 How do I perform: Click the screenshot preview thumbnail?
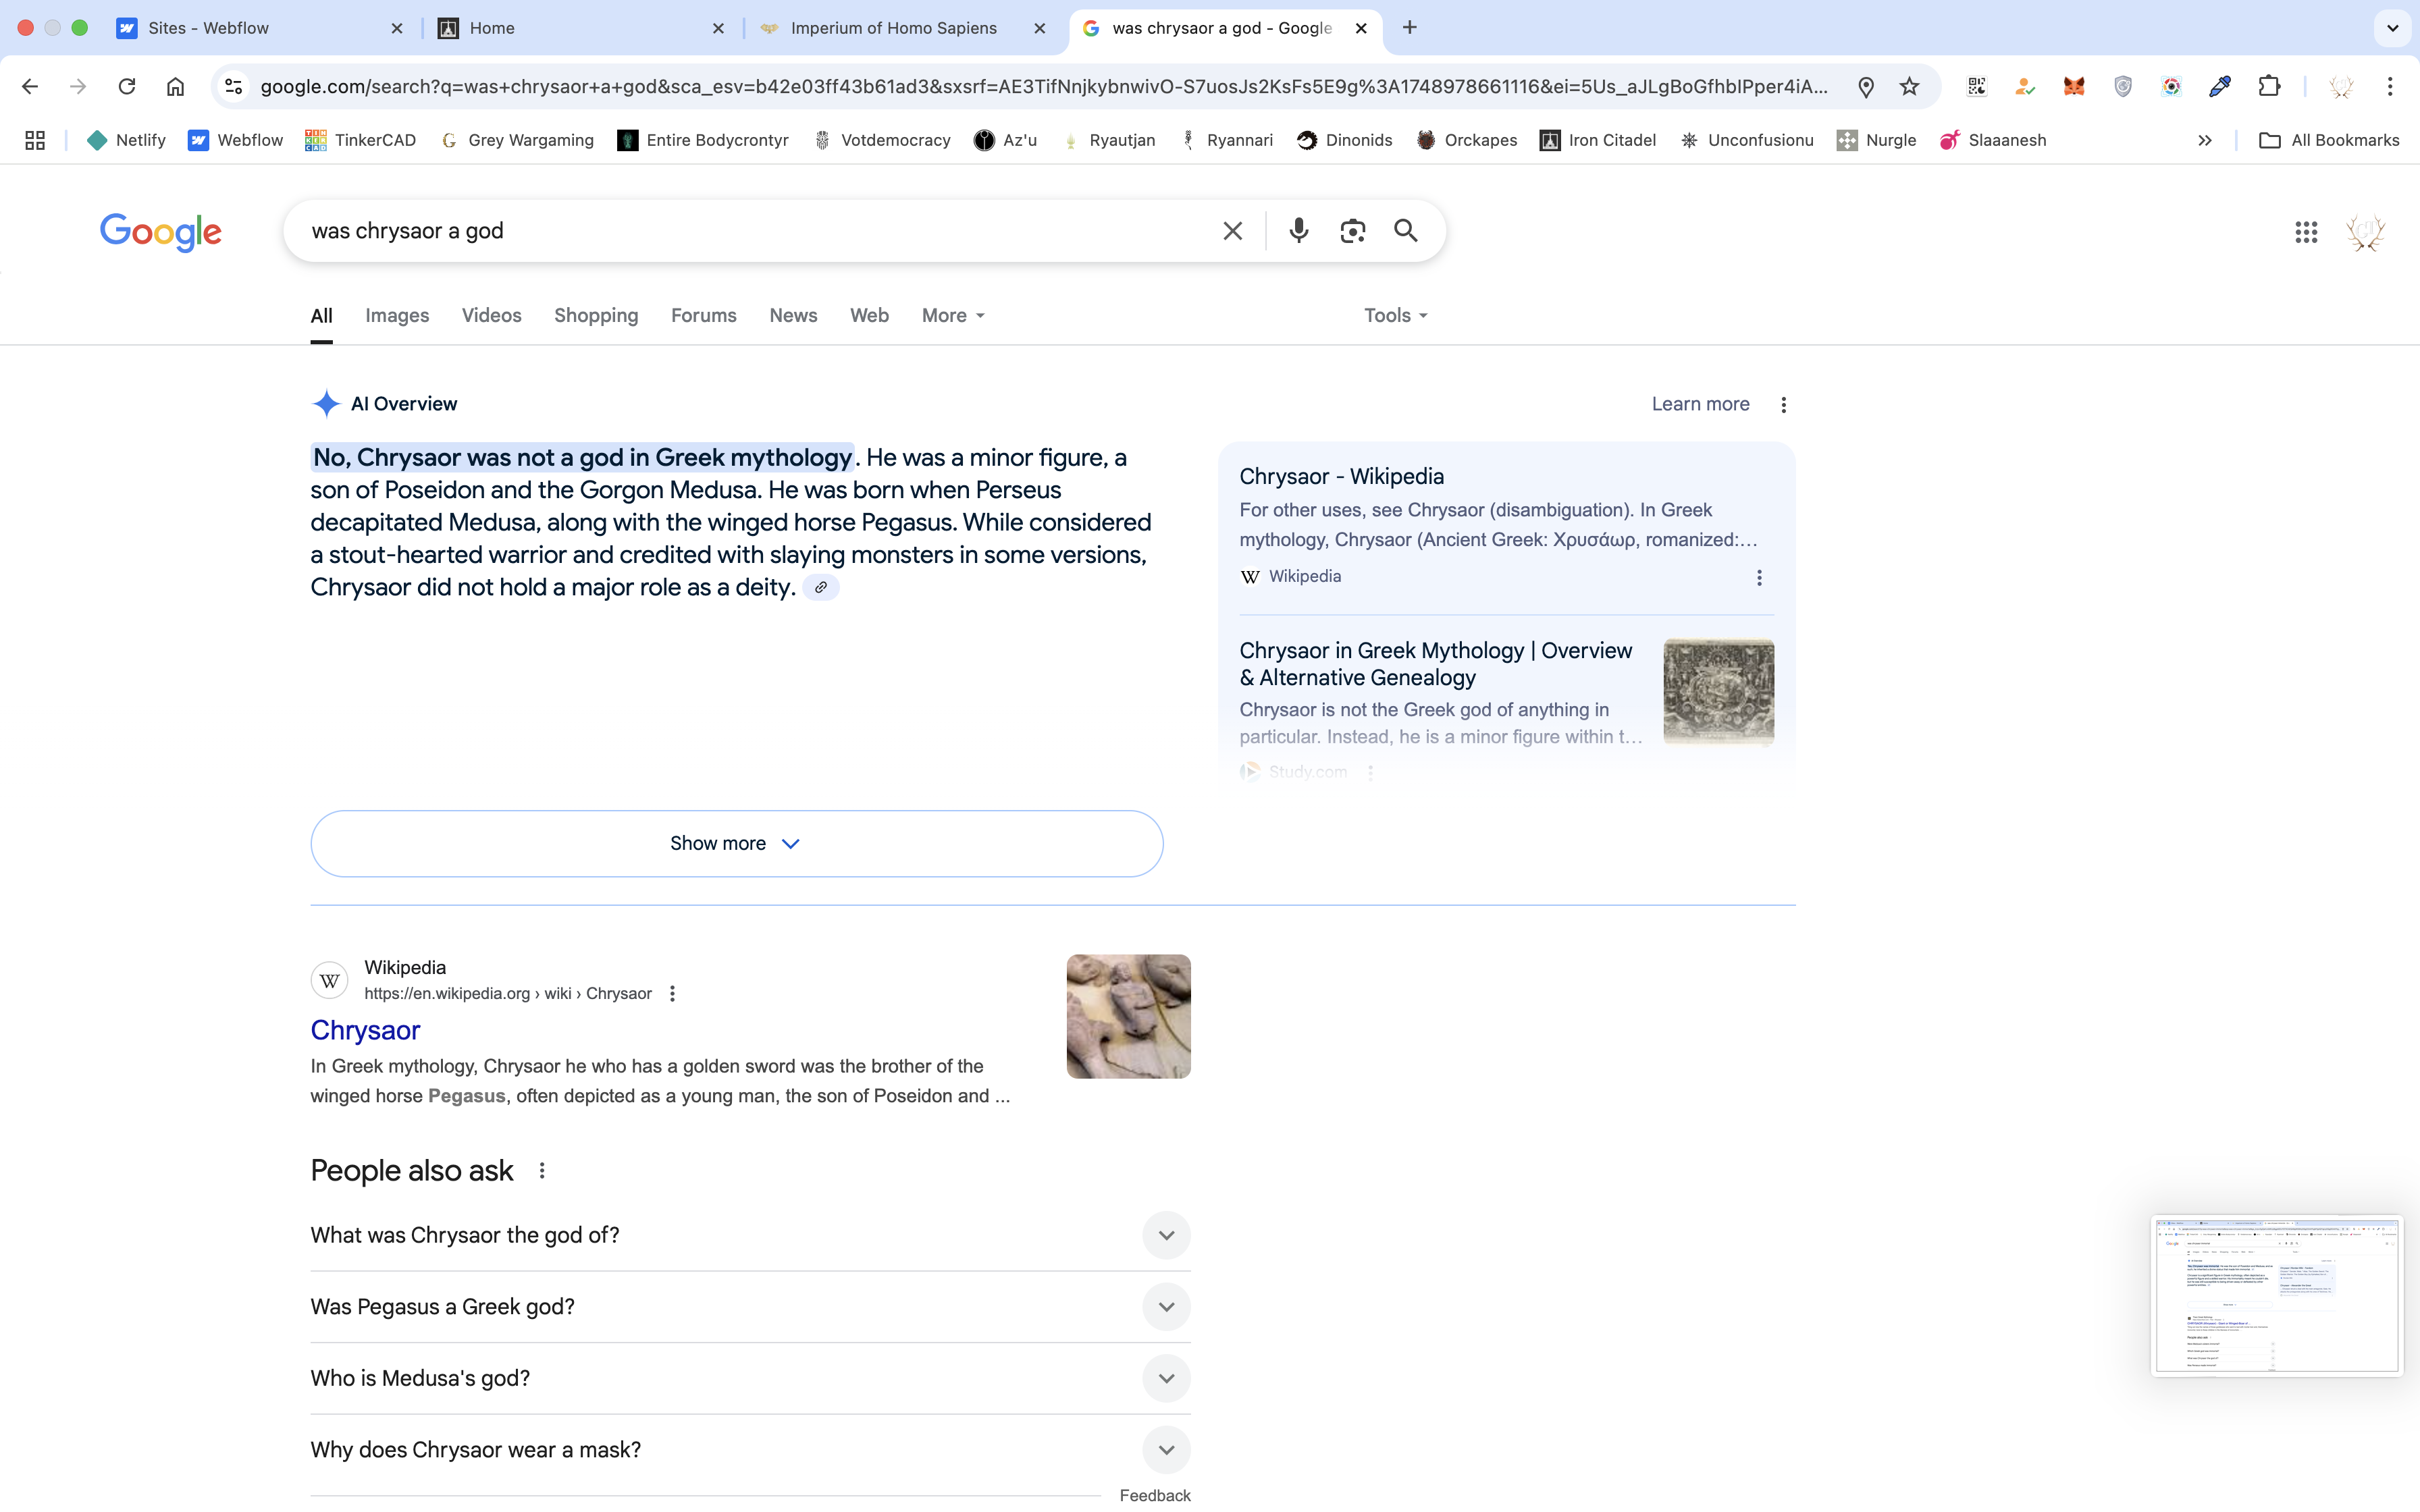click(2276, 1296)
